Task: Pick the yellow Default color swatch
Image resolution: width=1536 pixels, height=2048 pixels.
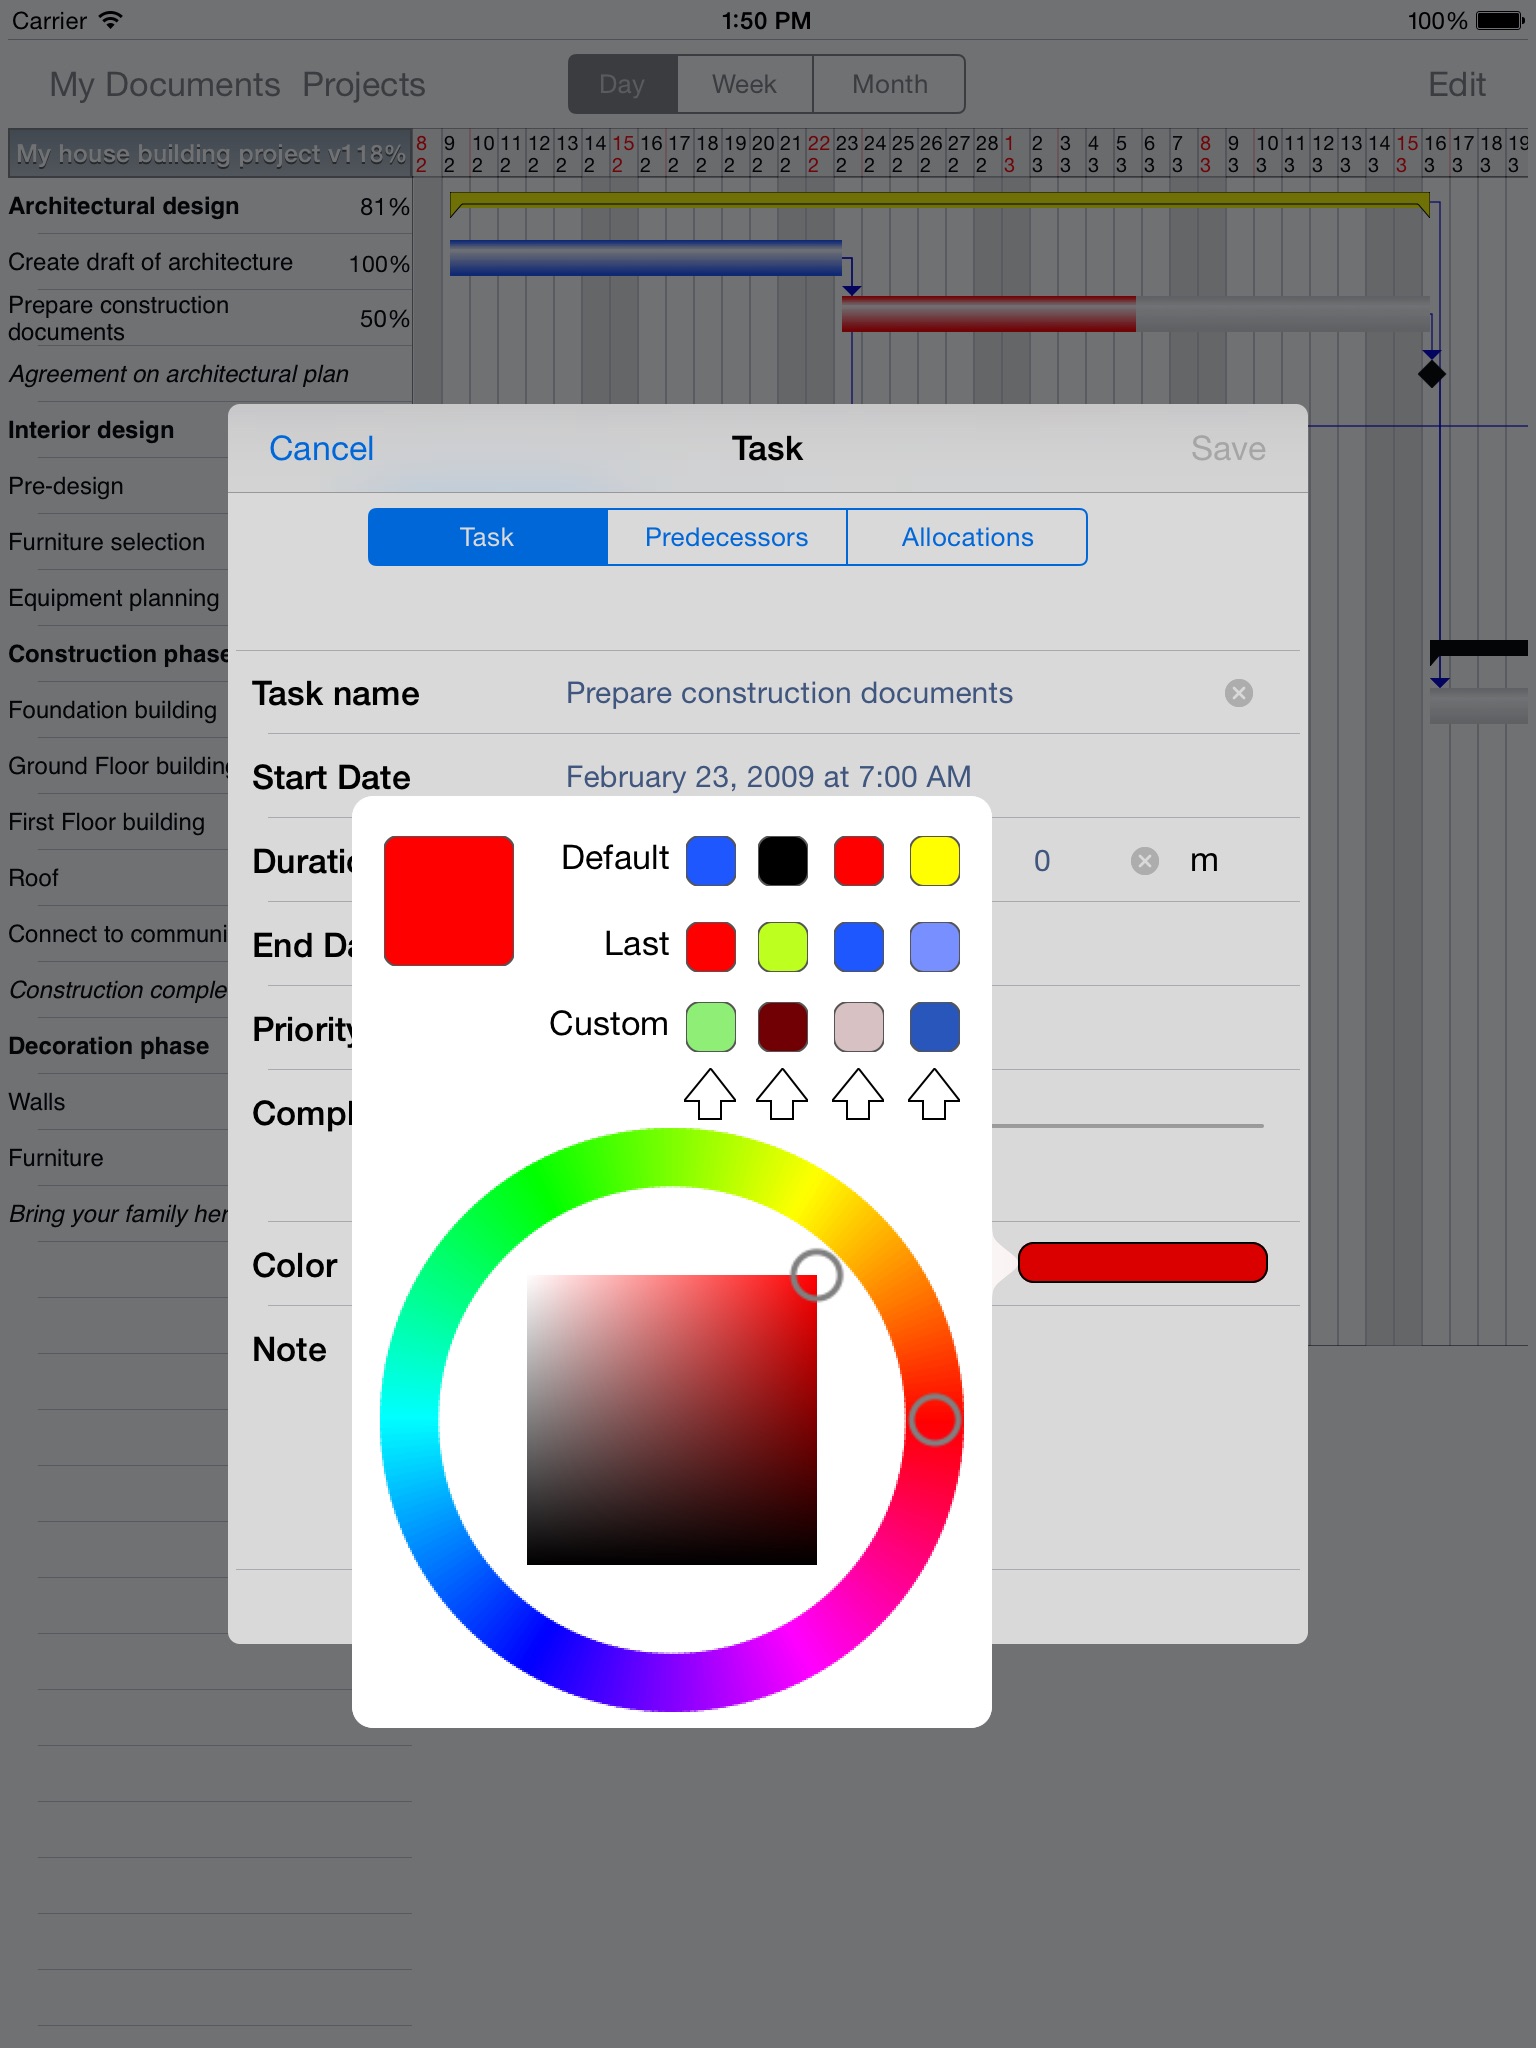Action: [934, 861]
